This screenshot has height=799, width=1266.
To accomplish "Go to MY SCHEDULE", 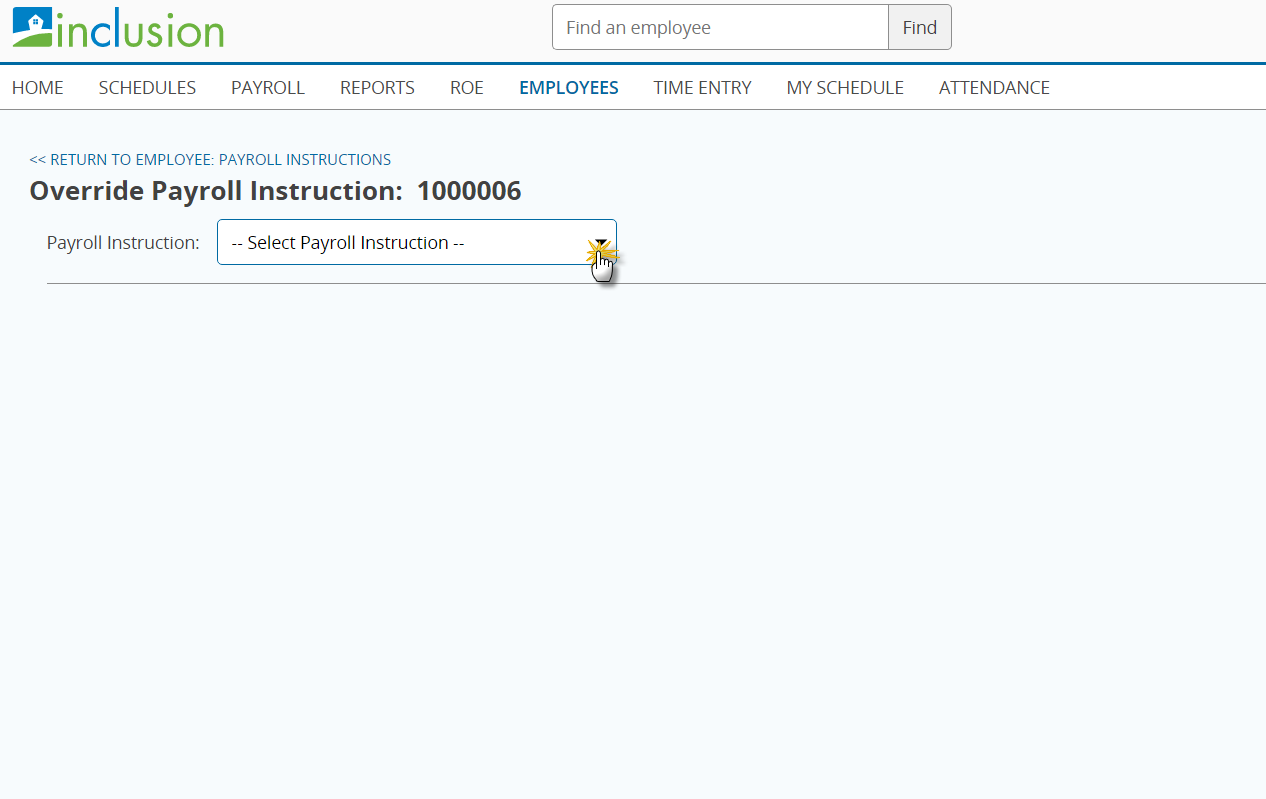I will point(845,88).
